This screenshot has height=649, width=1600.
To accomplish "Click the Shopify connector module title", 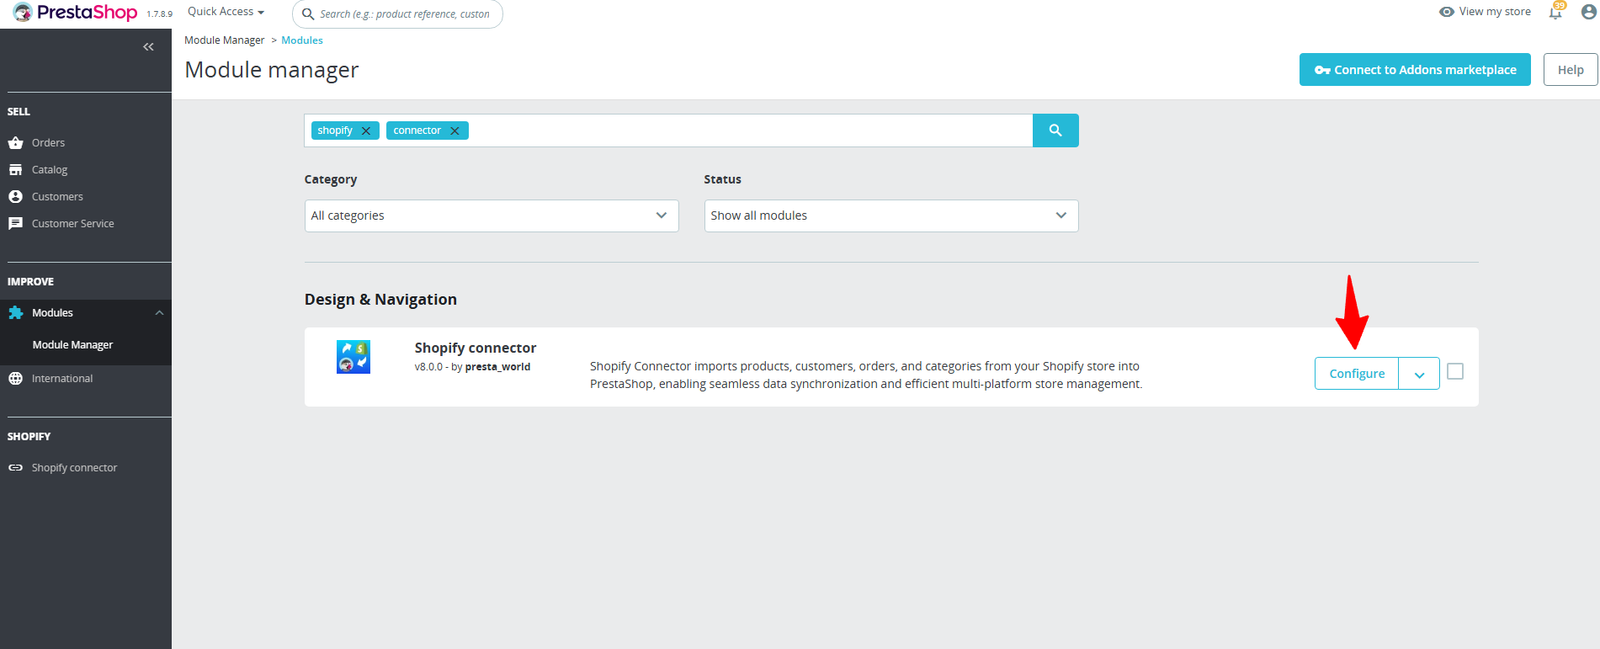I will 475,348.
